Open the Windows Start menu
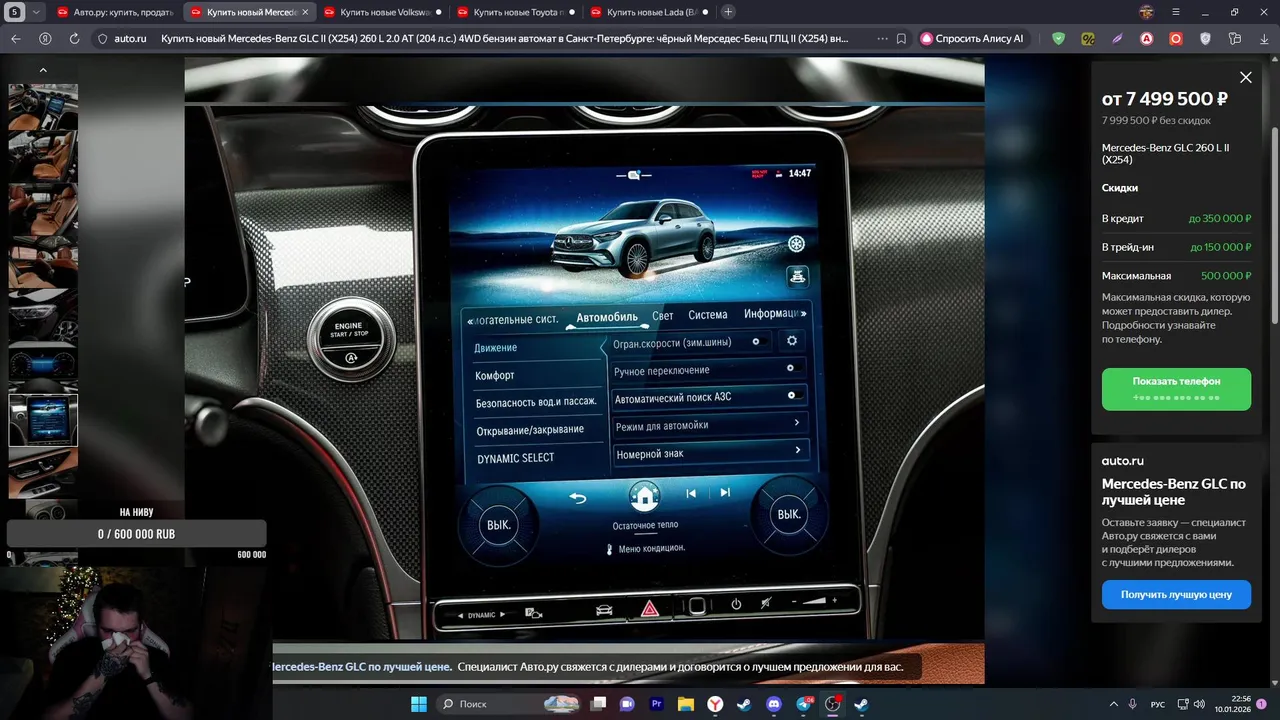This screenshot has width=1280, height=720. coord(418,704)
